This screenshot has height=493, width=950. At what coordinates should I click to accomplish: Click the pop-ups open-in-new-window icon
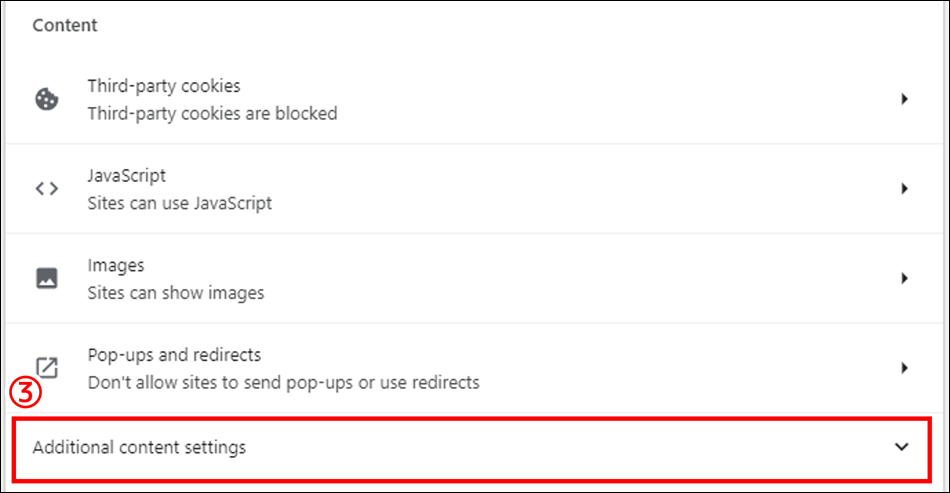[47, 368]
